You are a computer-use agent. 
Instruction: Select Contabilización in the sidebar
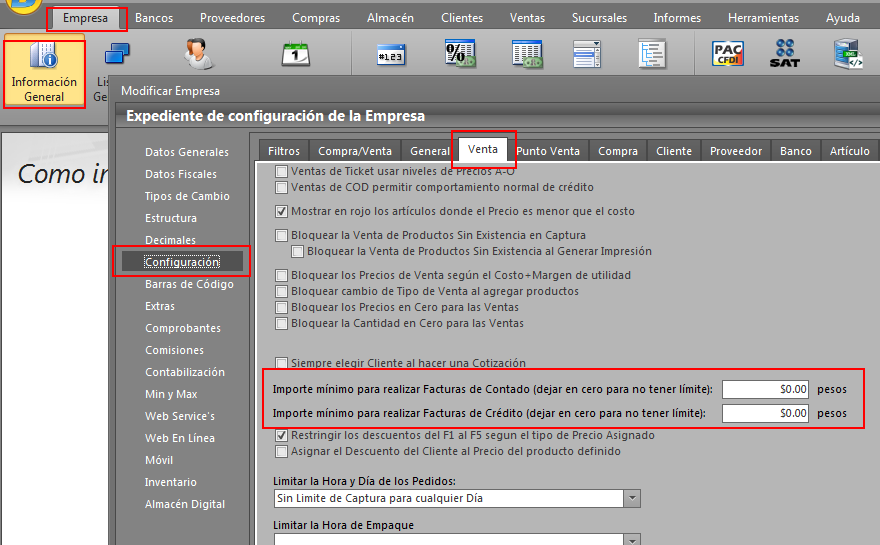coord(185,372)
